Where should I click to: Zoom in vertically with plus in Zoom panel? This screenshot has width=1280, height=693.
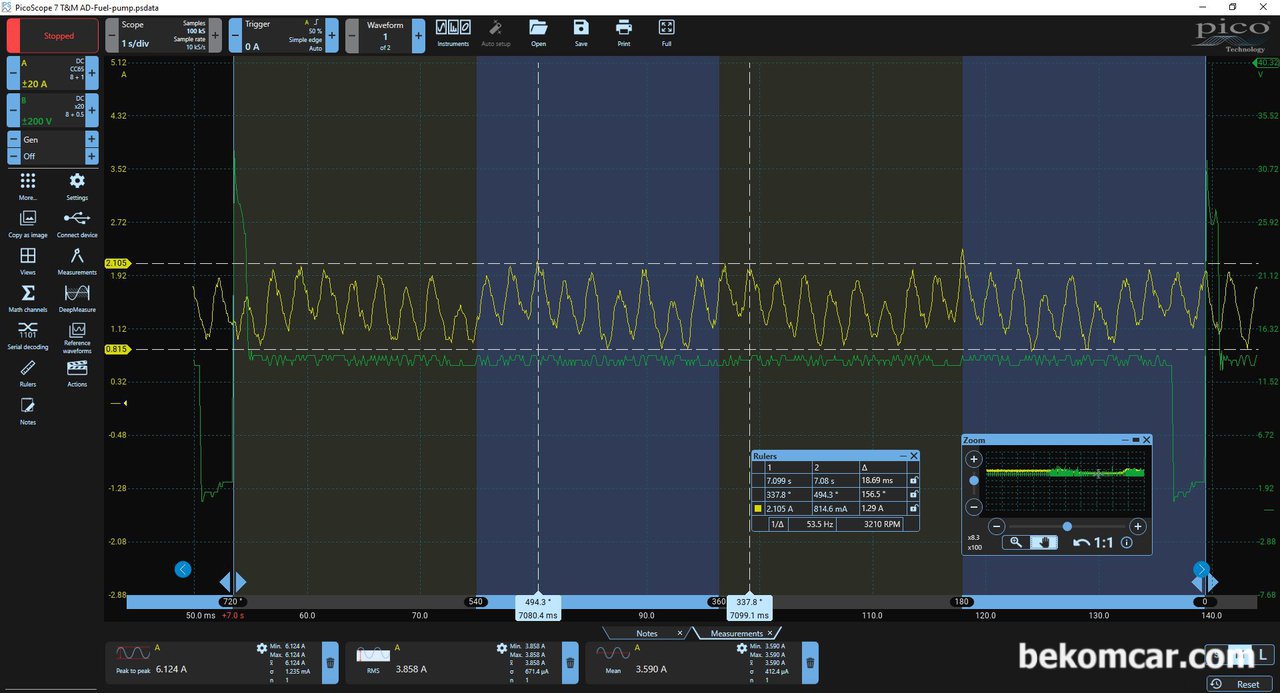pyautogui.click(x=974, y=459)
